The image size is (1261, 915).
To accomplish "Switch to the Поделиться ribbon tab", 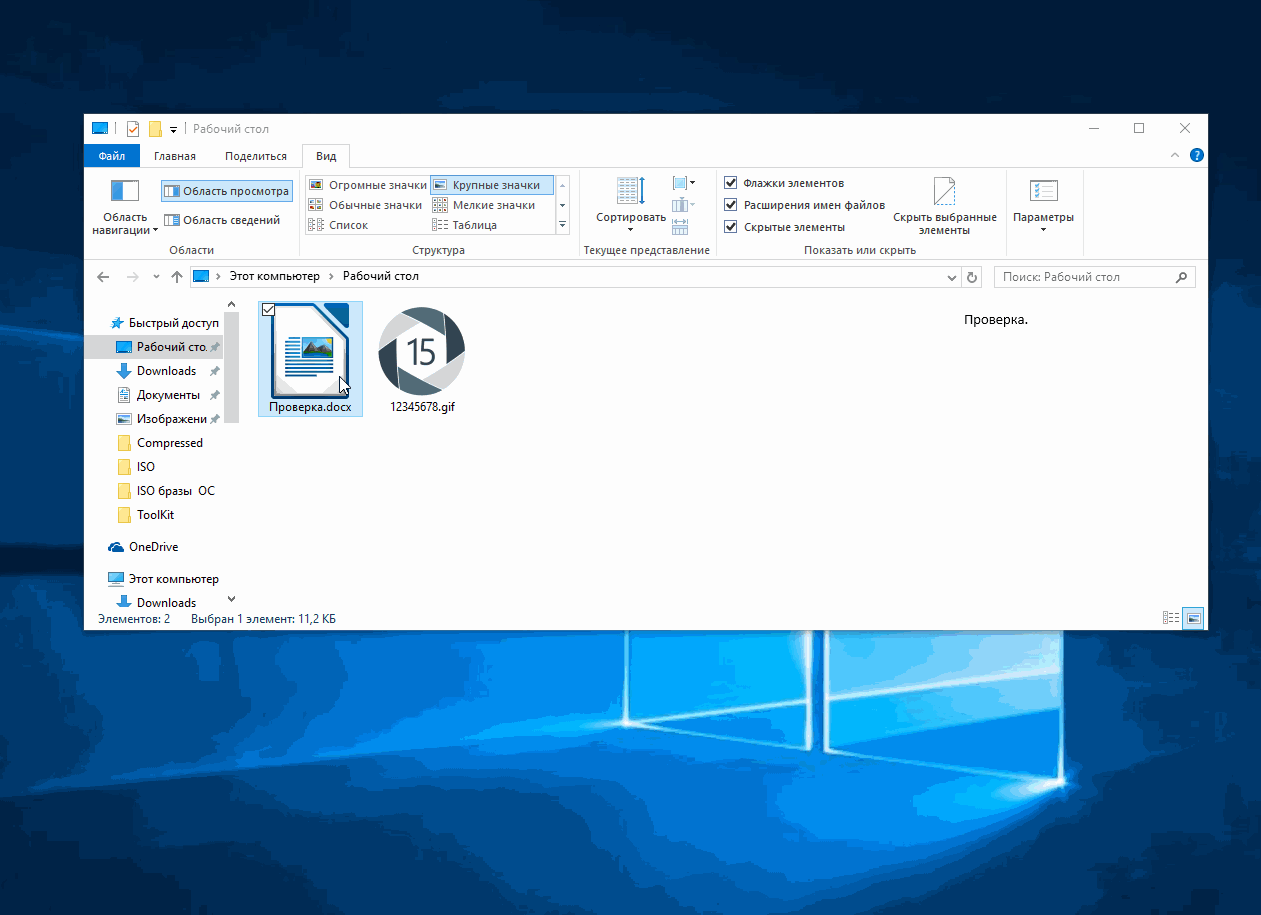I will [x=256, y=156].
